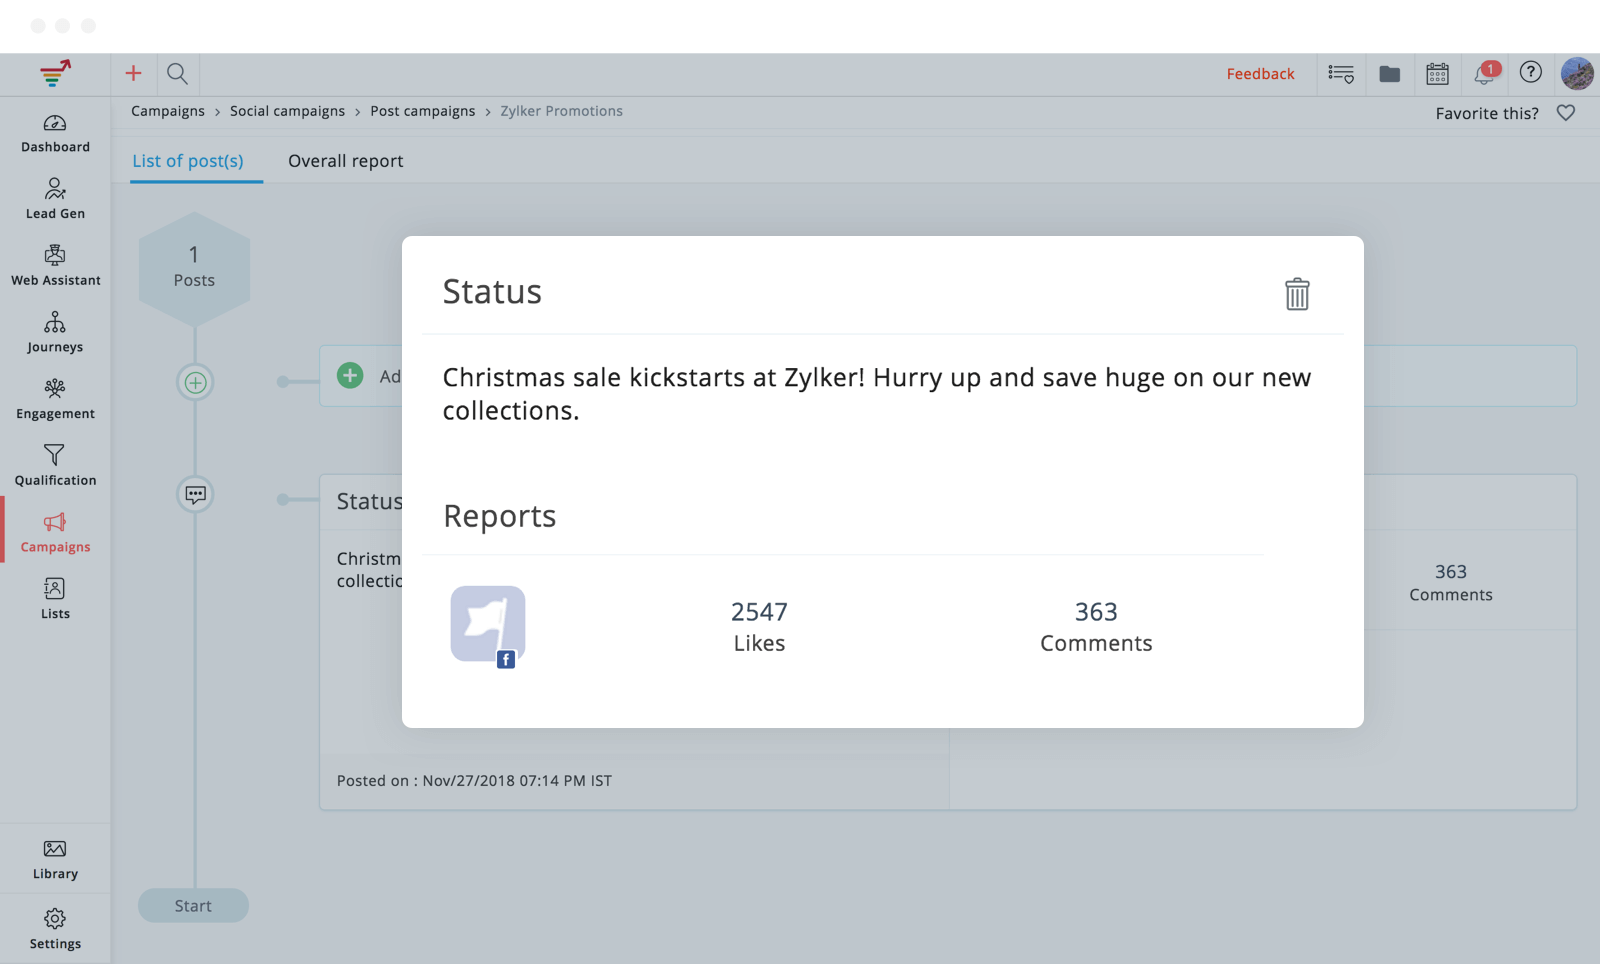
Task: View notifications via the bell icon
Action: point(1484,73)
